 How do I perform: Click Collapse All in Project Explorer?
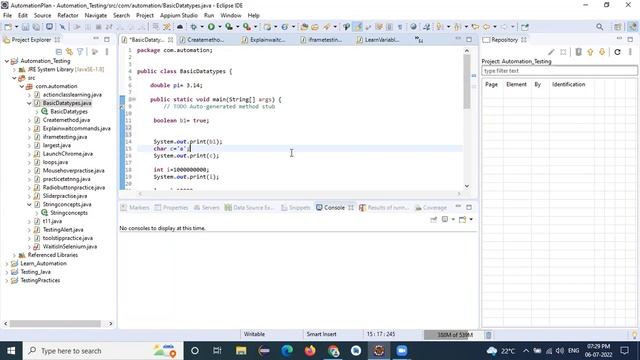[x=59, y=52]
